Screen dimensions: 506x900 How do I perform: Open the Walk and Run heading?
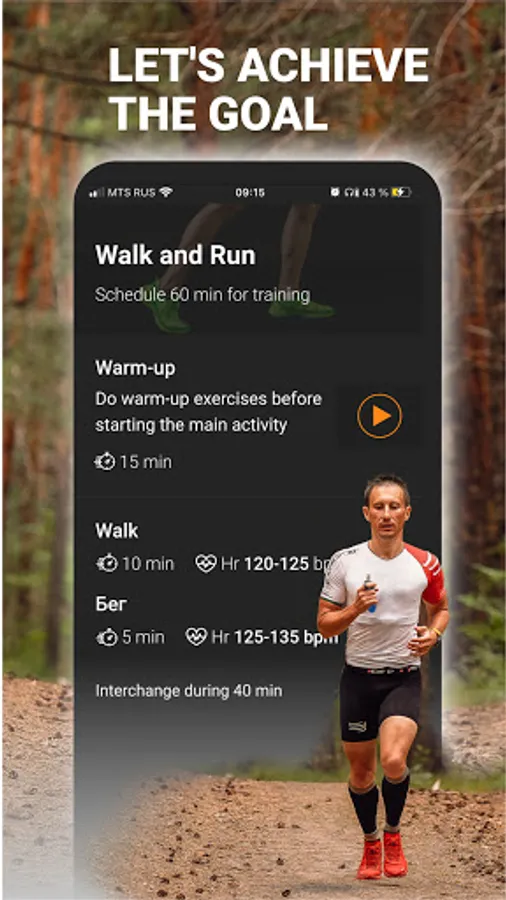(176, 255)
